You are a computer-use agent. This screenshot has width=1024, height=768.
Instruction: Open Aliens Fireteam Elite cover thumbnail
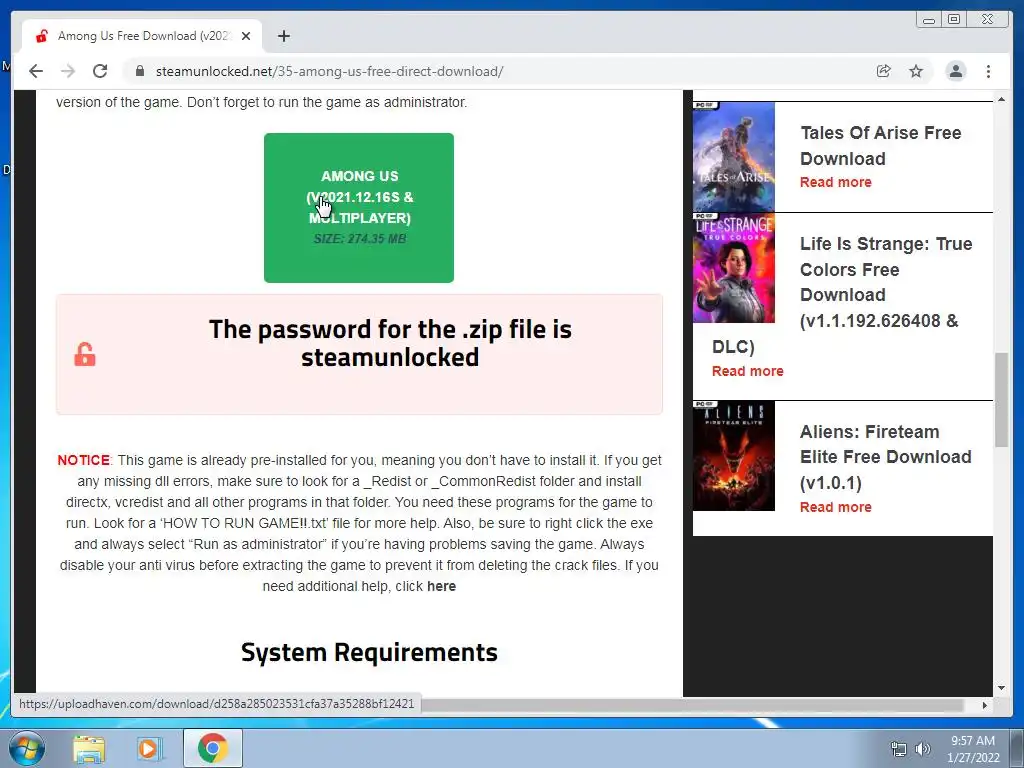click(733, 456)
